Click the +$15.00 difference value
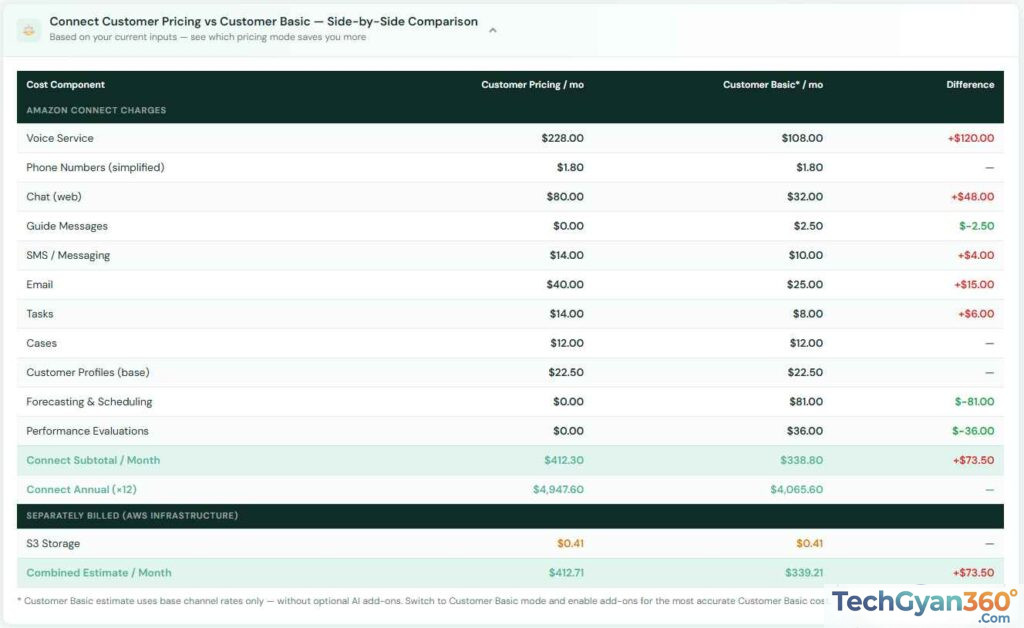Screen dimensions: 1024x628 [974, 285]
